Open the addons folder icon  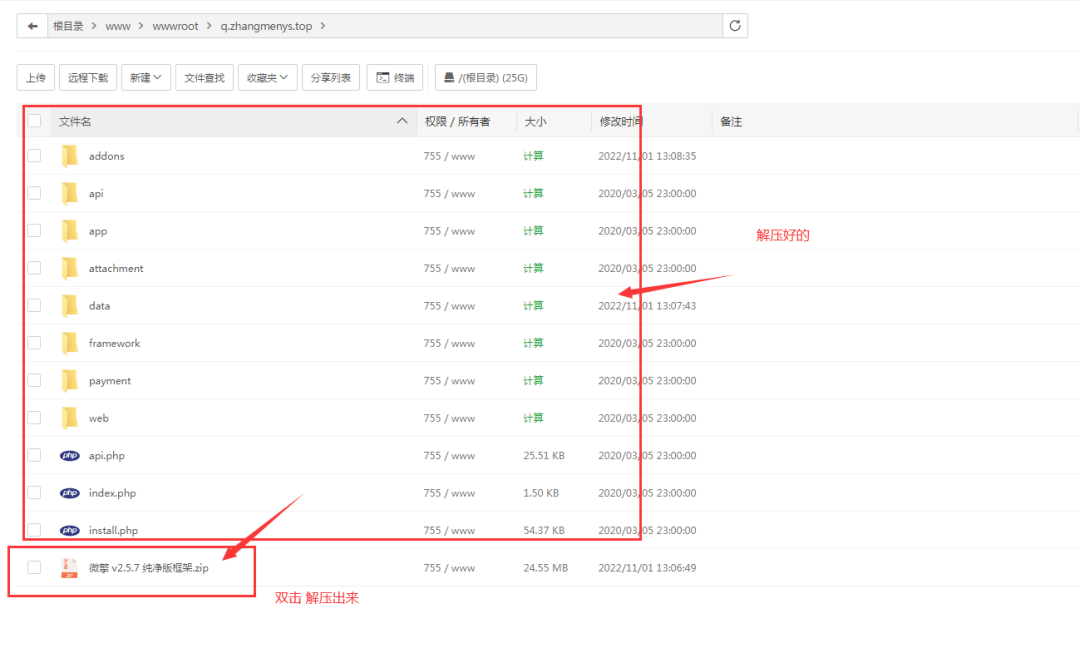coord(69,156)
